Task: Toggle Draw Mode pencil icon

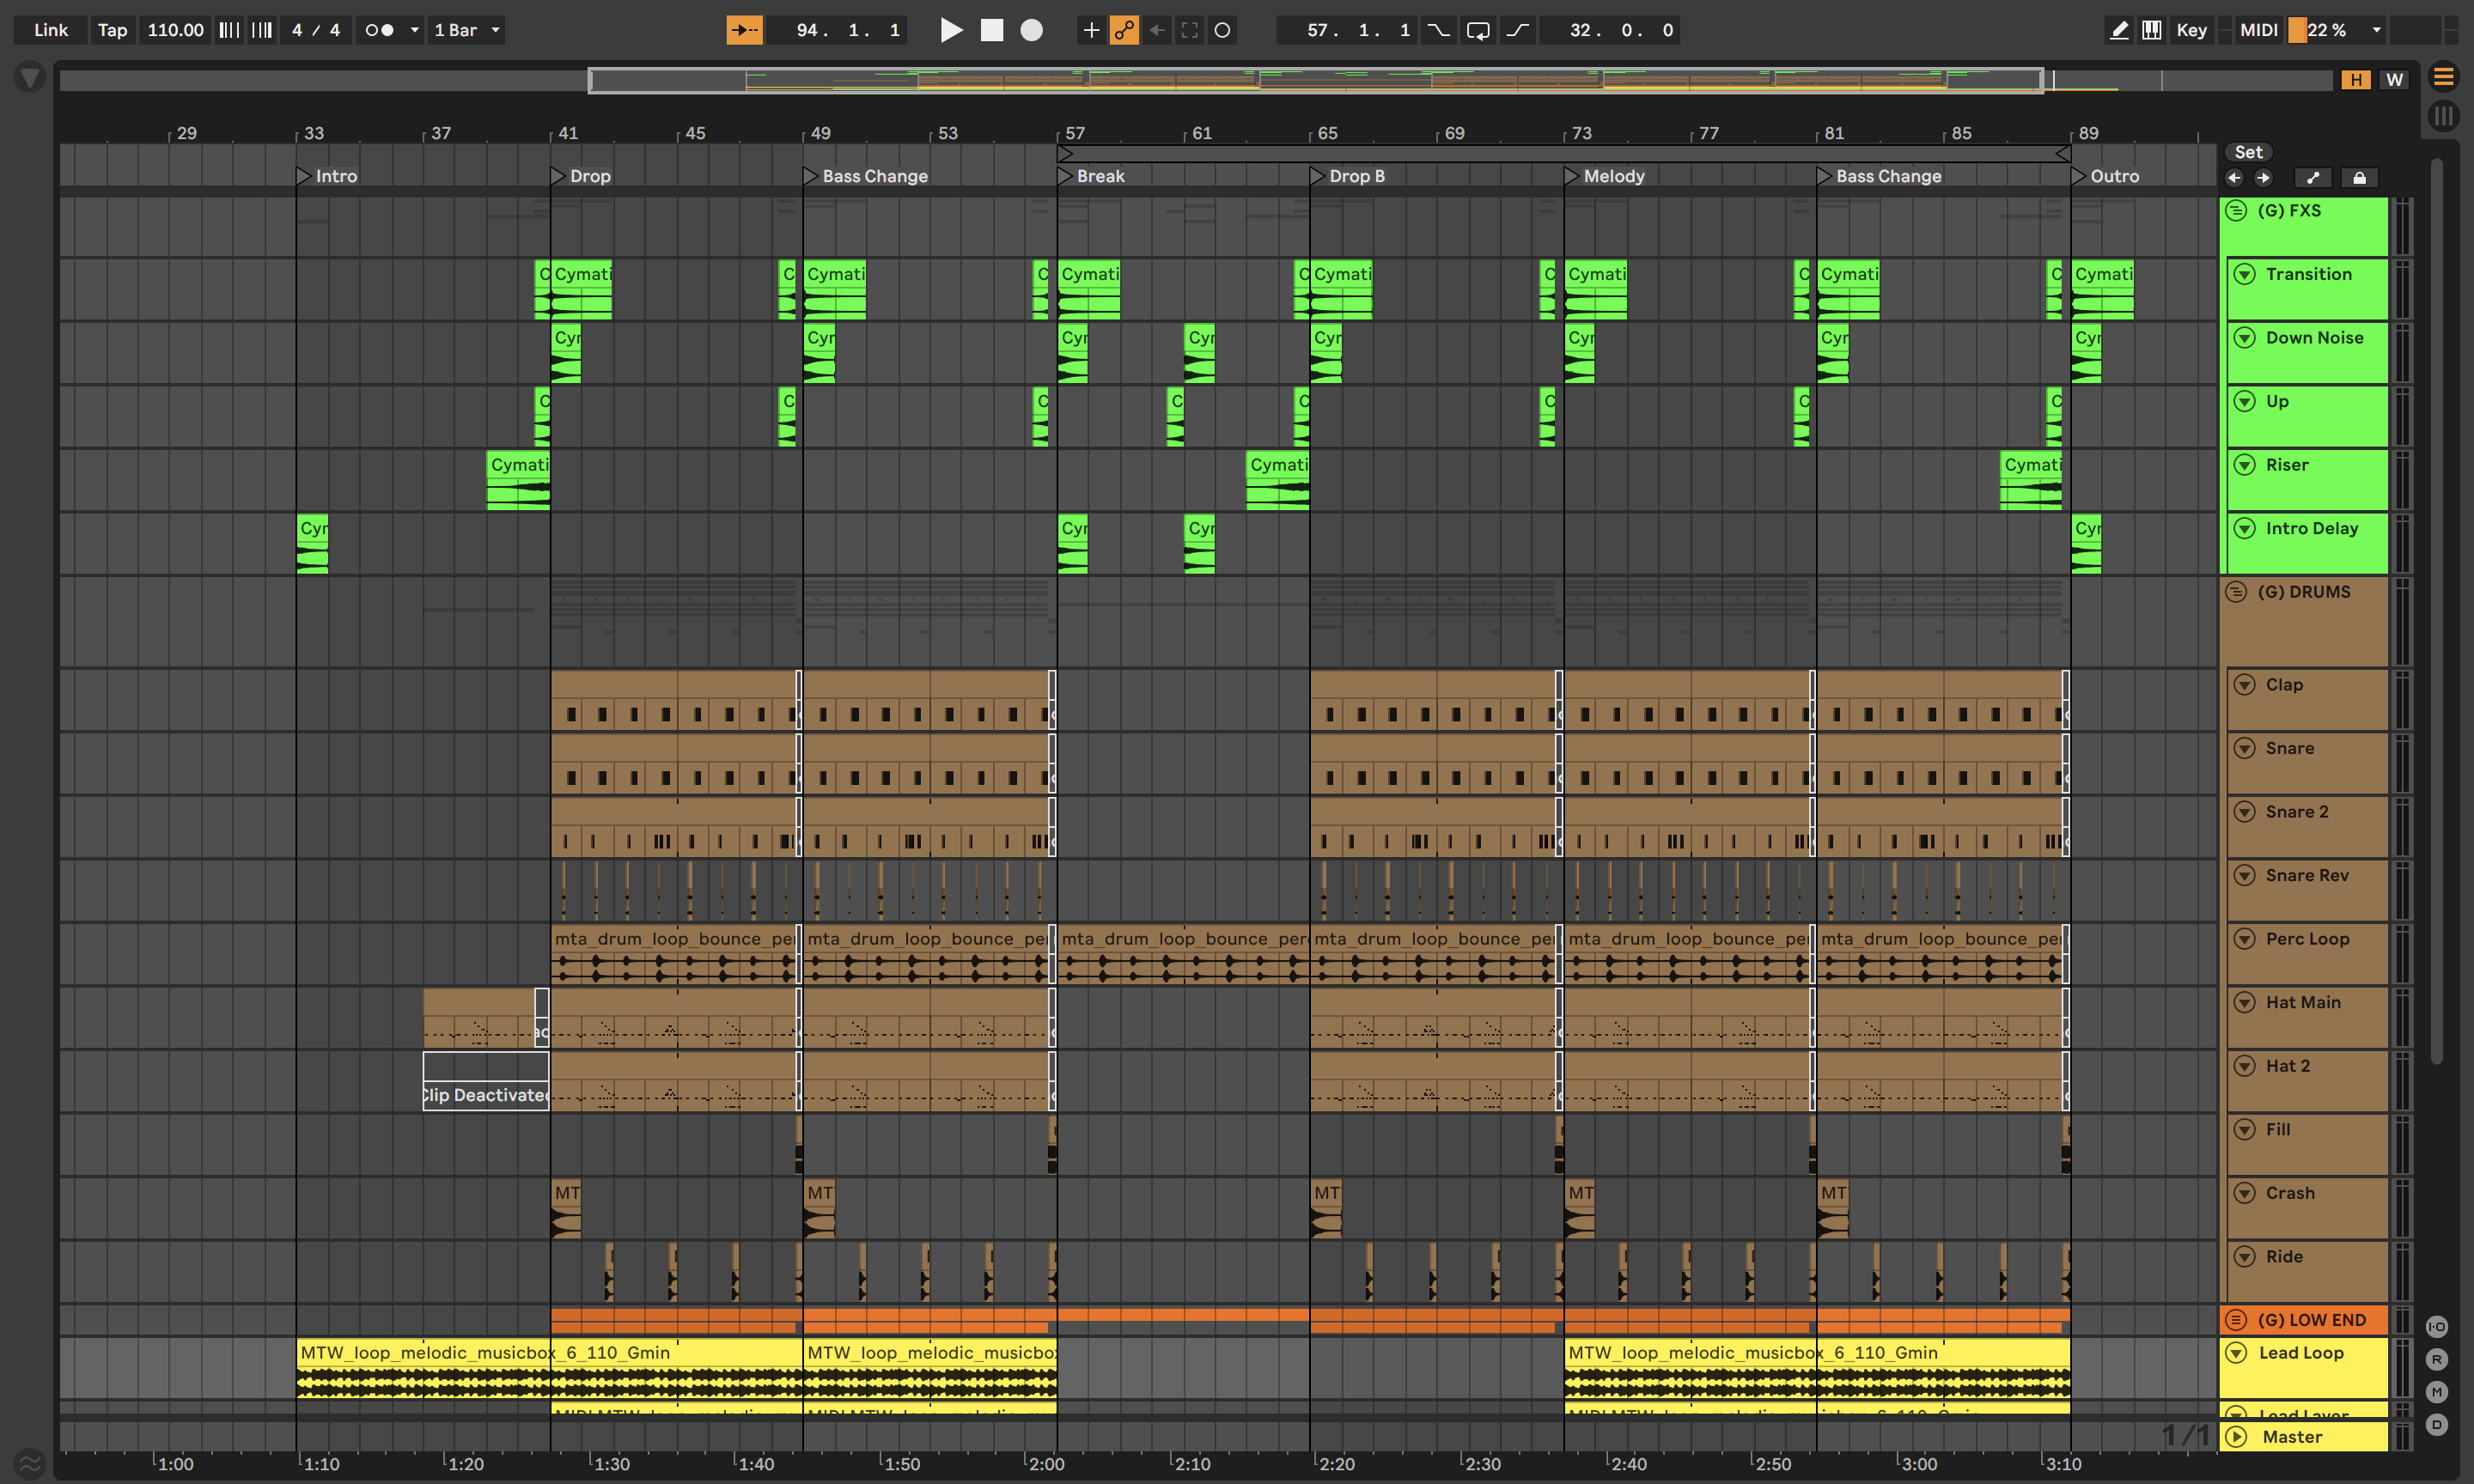Action: pos(2119,30)
